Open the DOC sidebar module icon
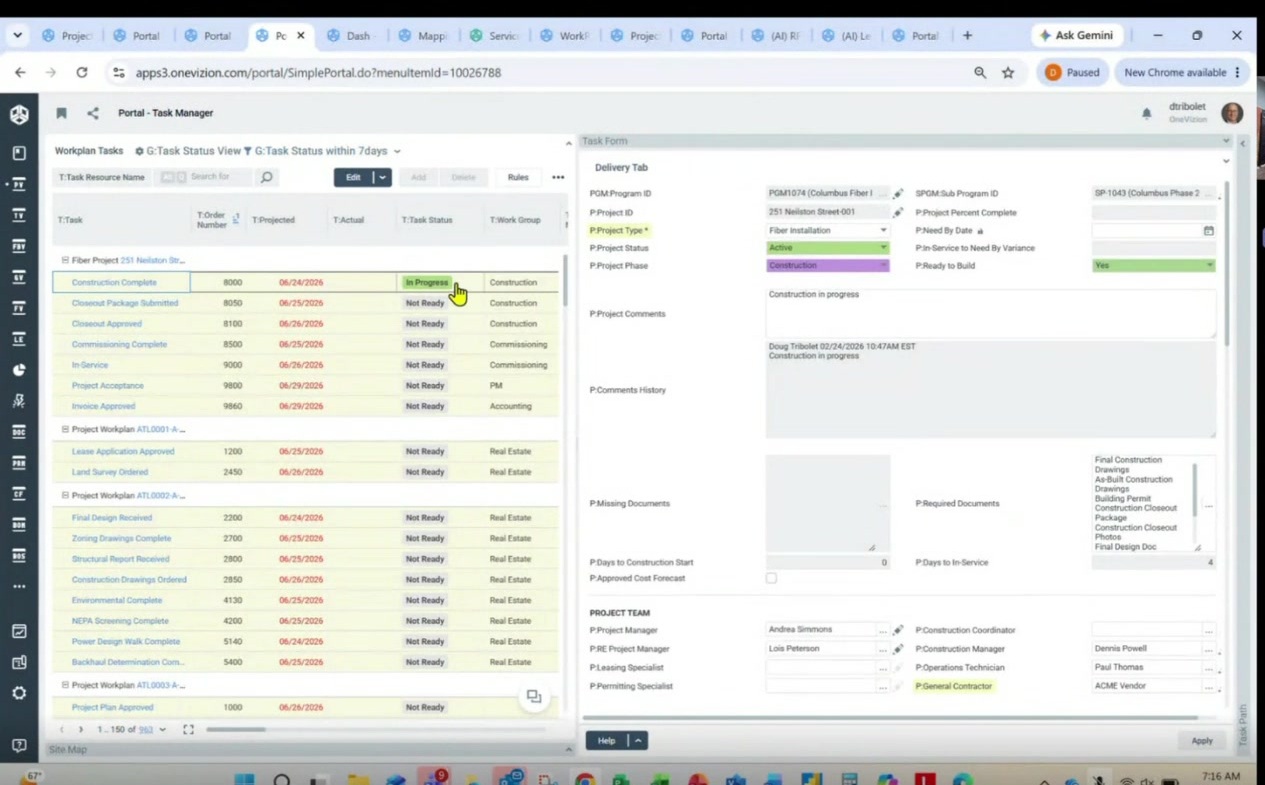Screen dimensions: 1265x785 click(19, 432)
